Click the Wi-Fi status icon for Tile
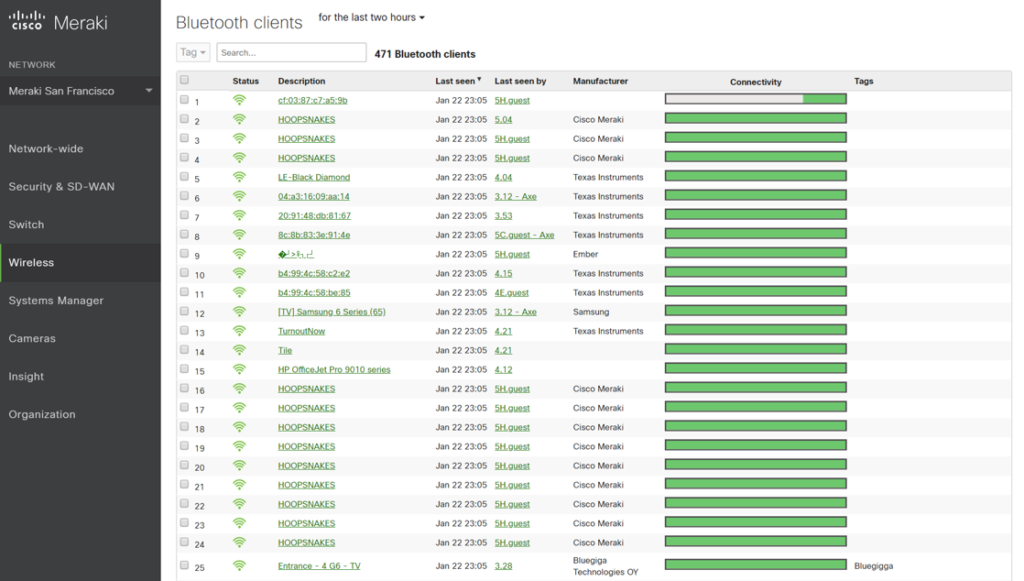This screenshot has height=581, width=1024. (239, 350)
